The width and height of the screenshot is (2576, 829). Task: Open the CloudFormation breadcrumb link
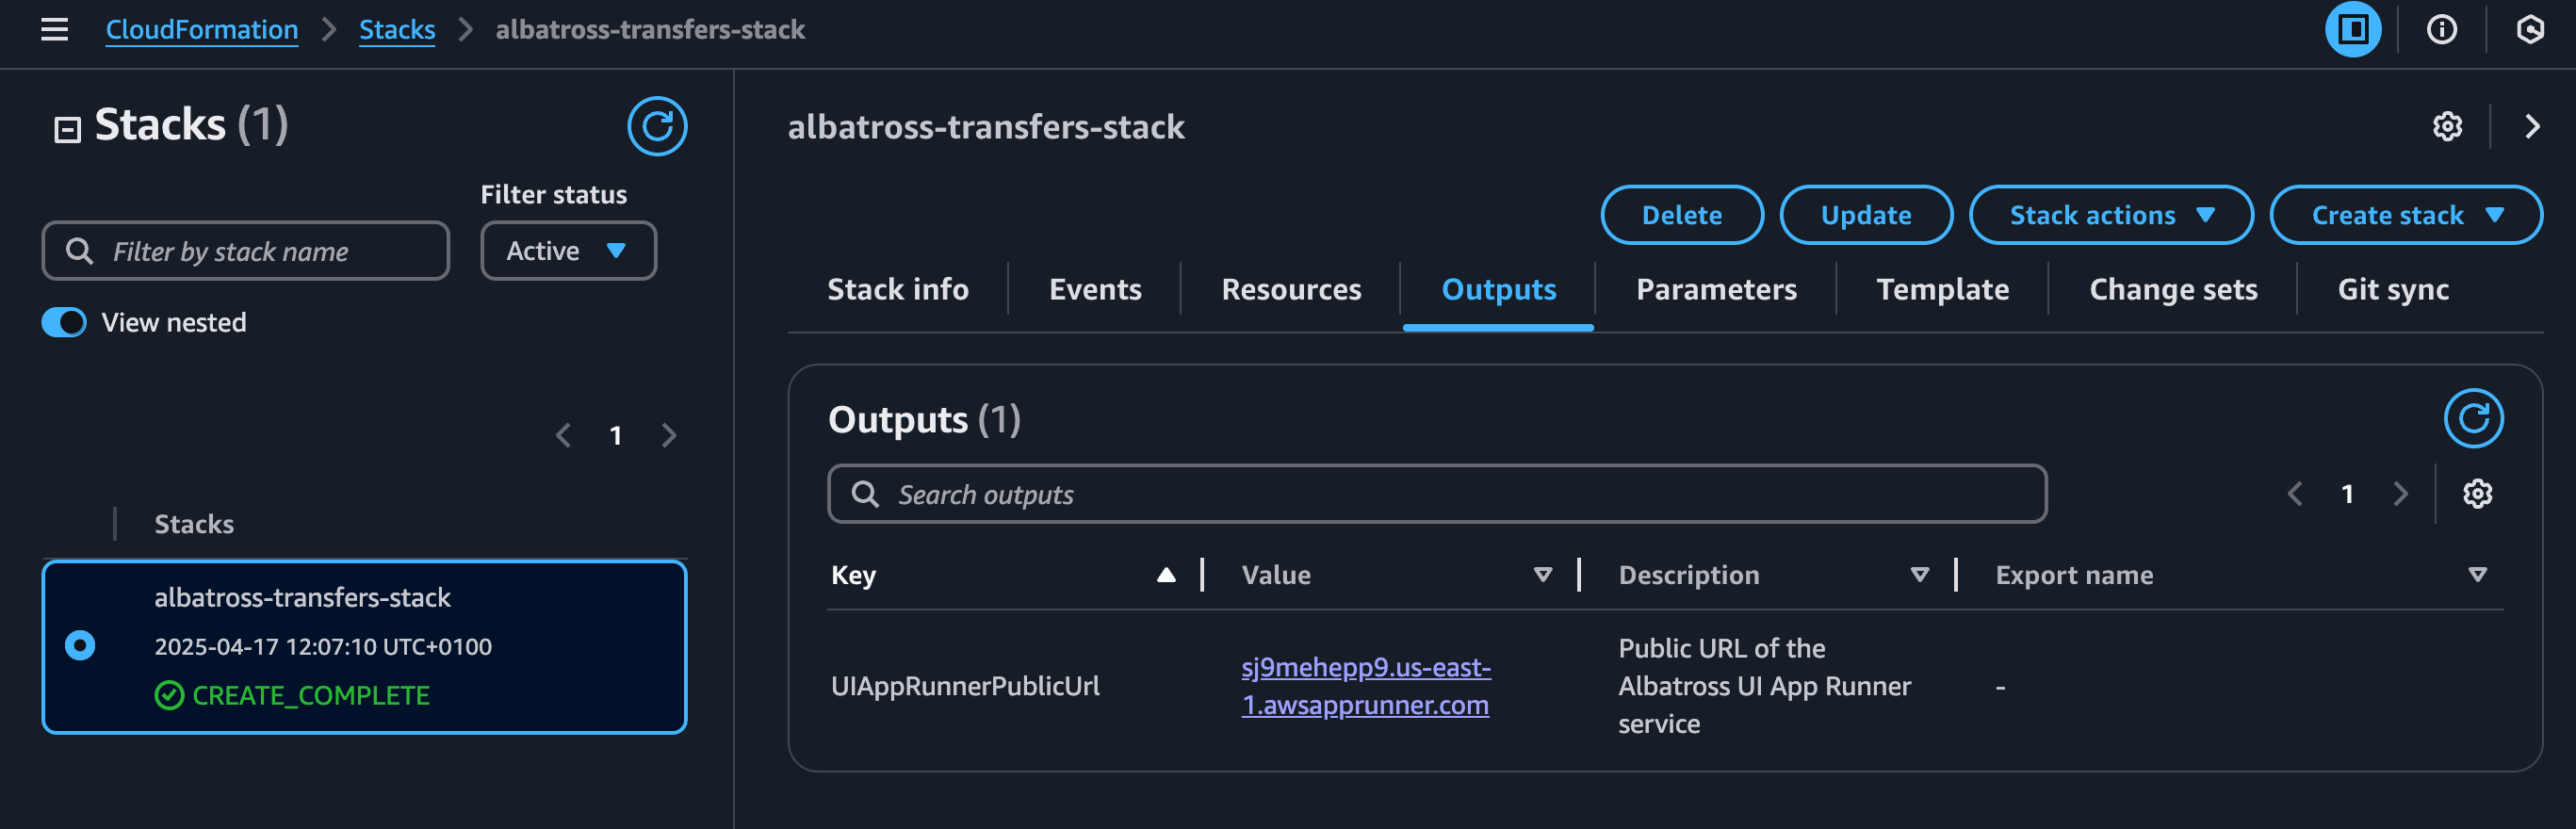[202, 30]
